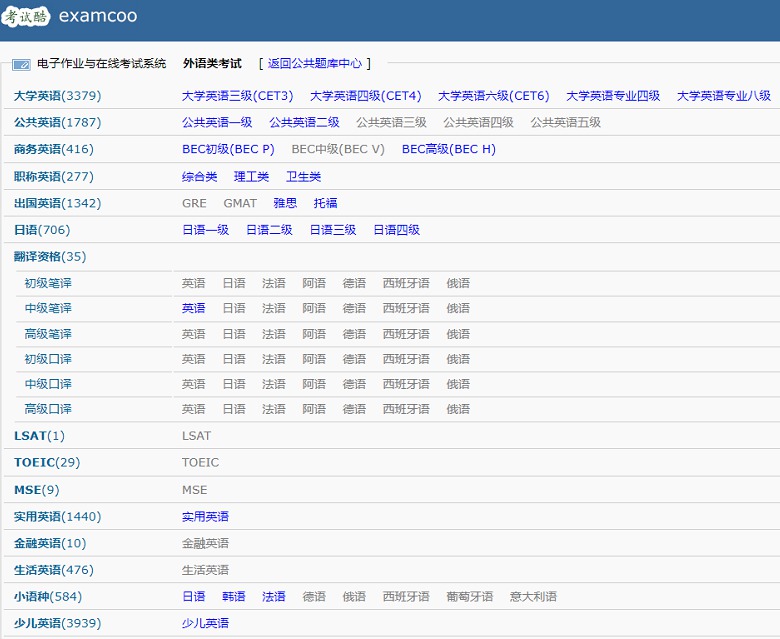Viewport: 780px width, 639px height.
Task: Go to 大学英语专业八级 section
Action: (x=723, y=96)
